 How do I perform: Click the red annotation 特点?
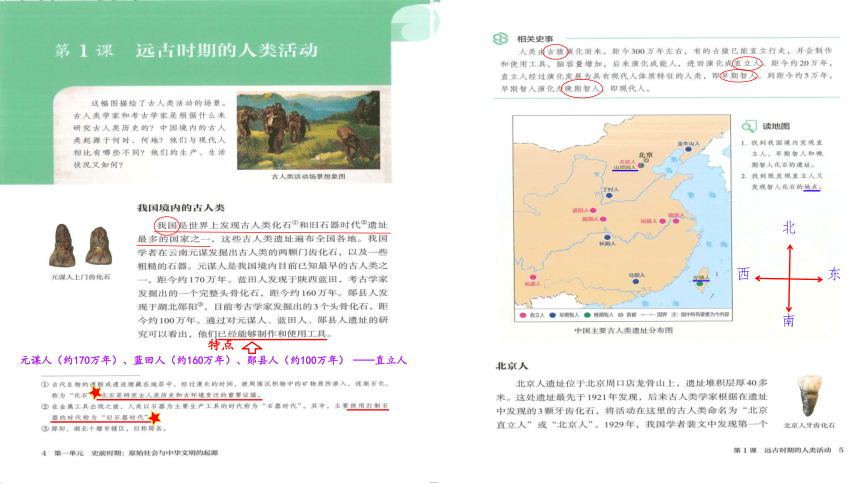point(220,345)
